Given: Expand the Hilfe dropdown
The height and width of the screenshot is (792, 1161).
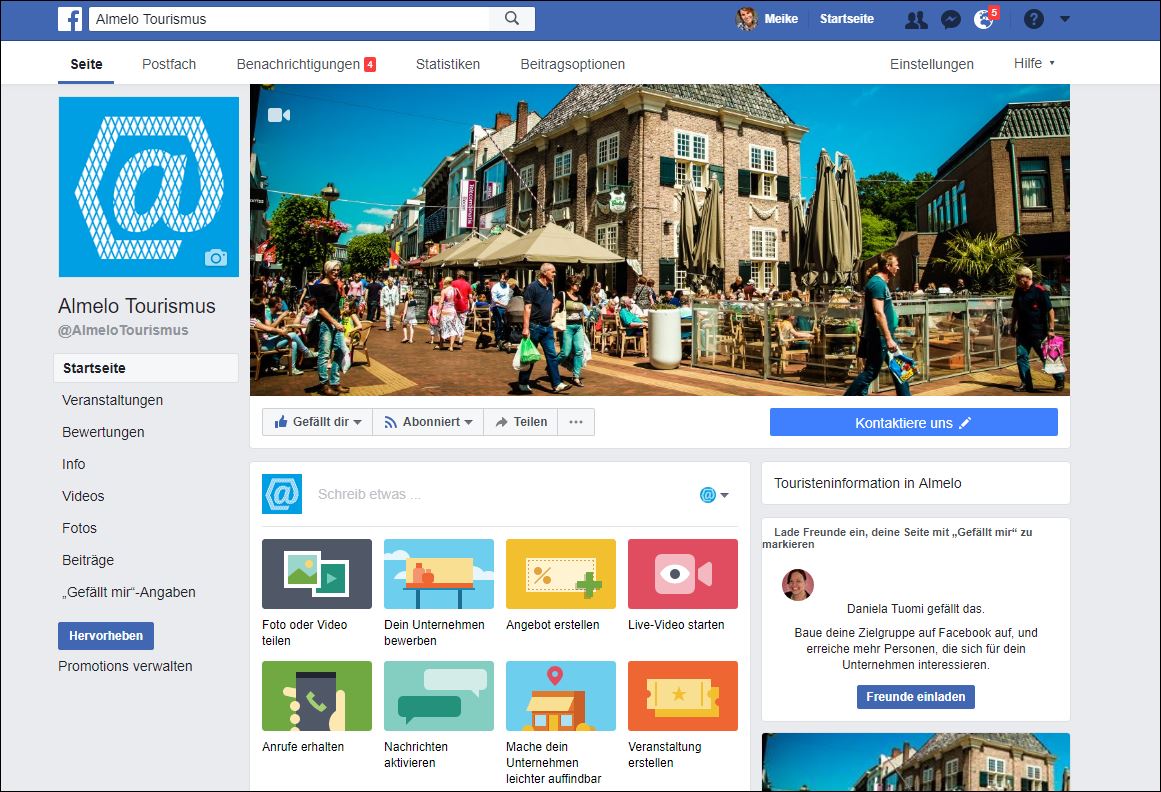Looking at the screenshot, I should click(x=1034, y=64).
